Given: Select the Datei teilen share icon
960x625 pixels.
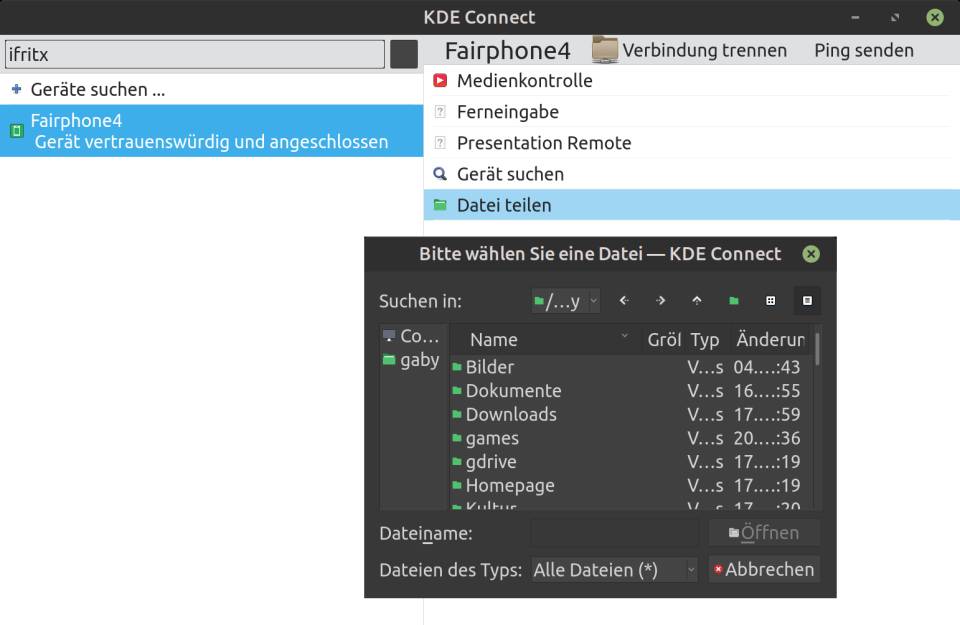Looking at the screenshot, I should [x=440, y=205].
